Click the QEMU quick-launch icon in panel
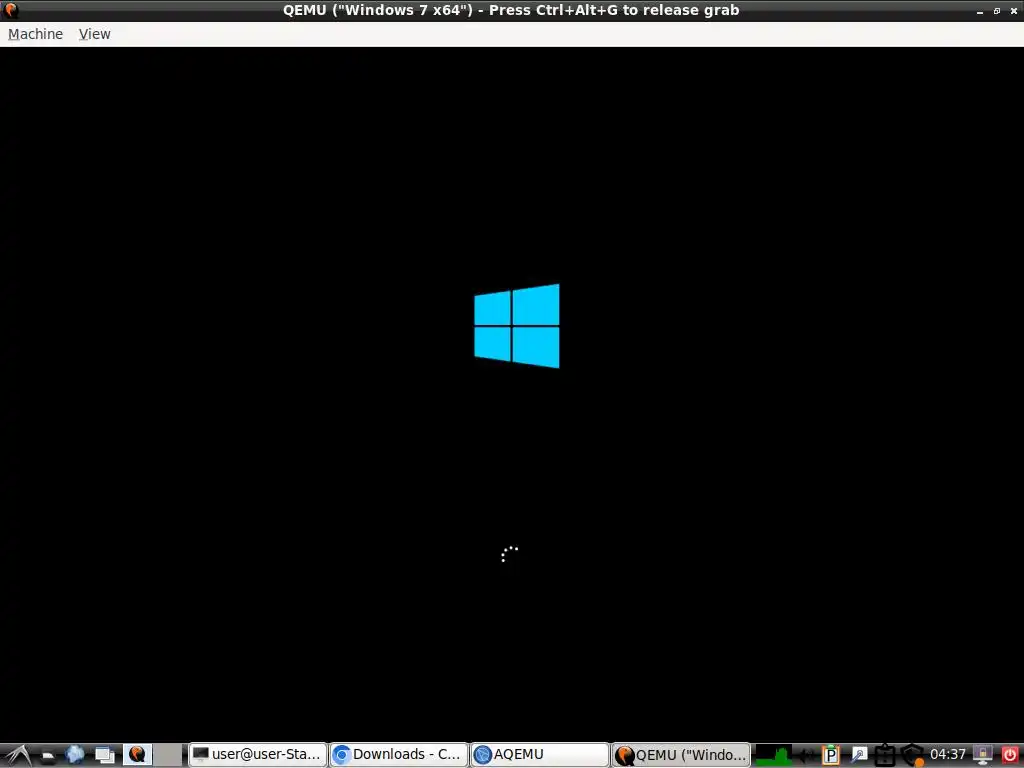Screen dimensions: 1024x768 [137, 755]
